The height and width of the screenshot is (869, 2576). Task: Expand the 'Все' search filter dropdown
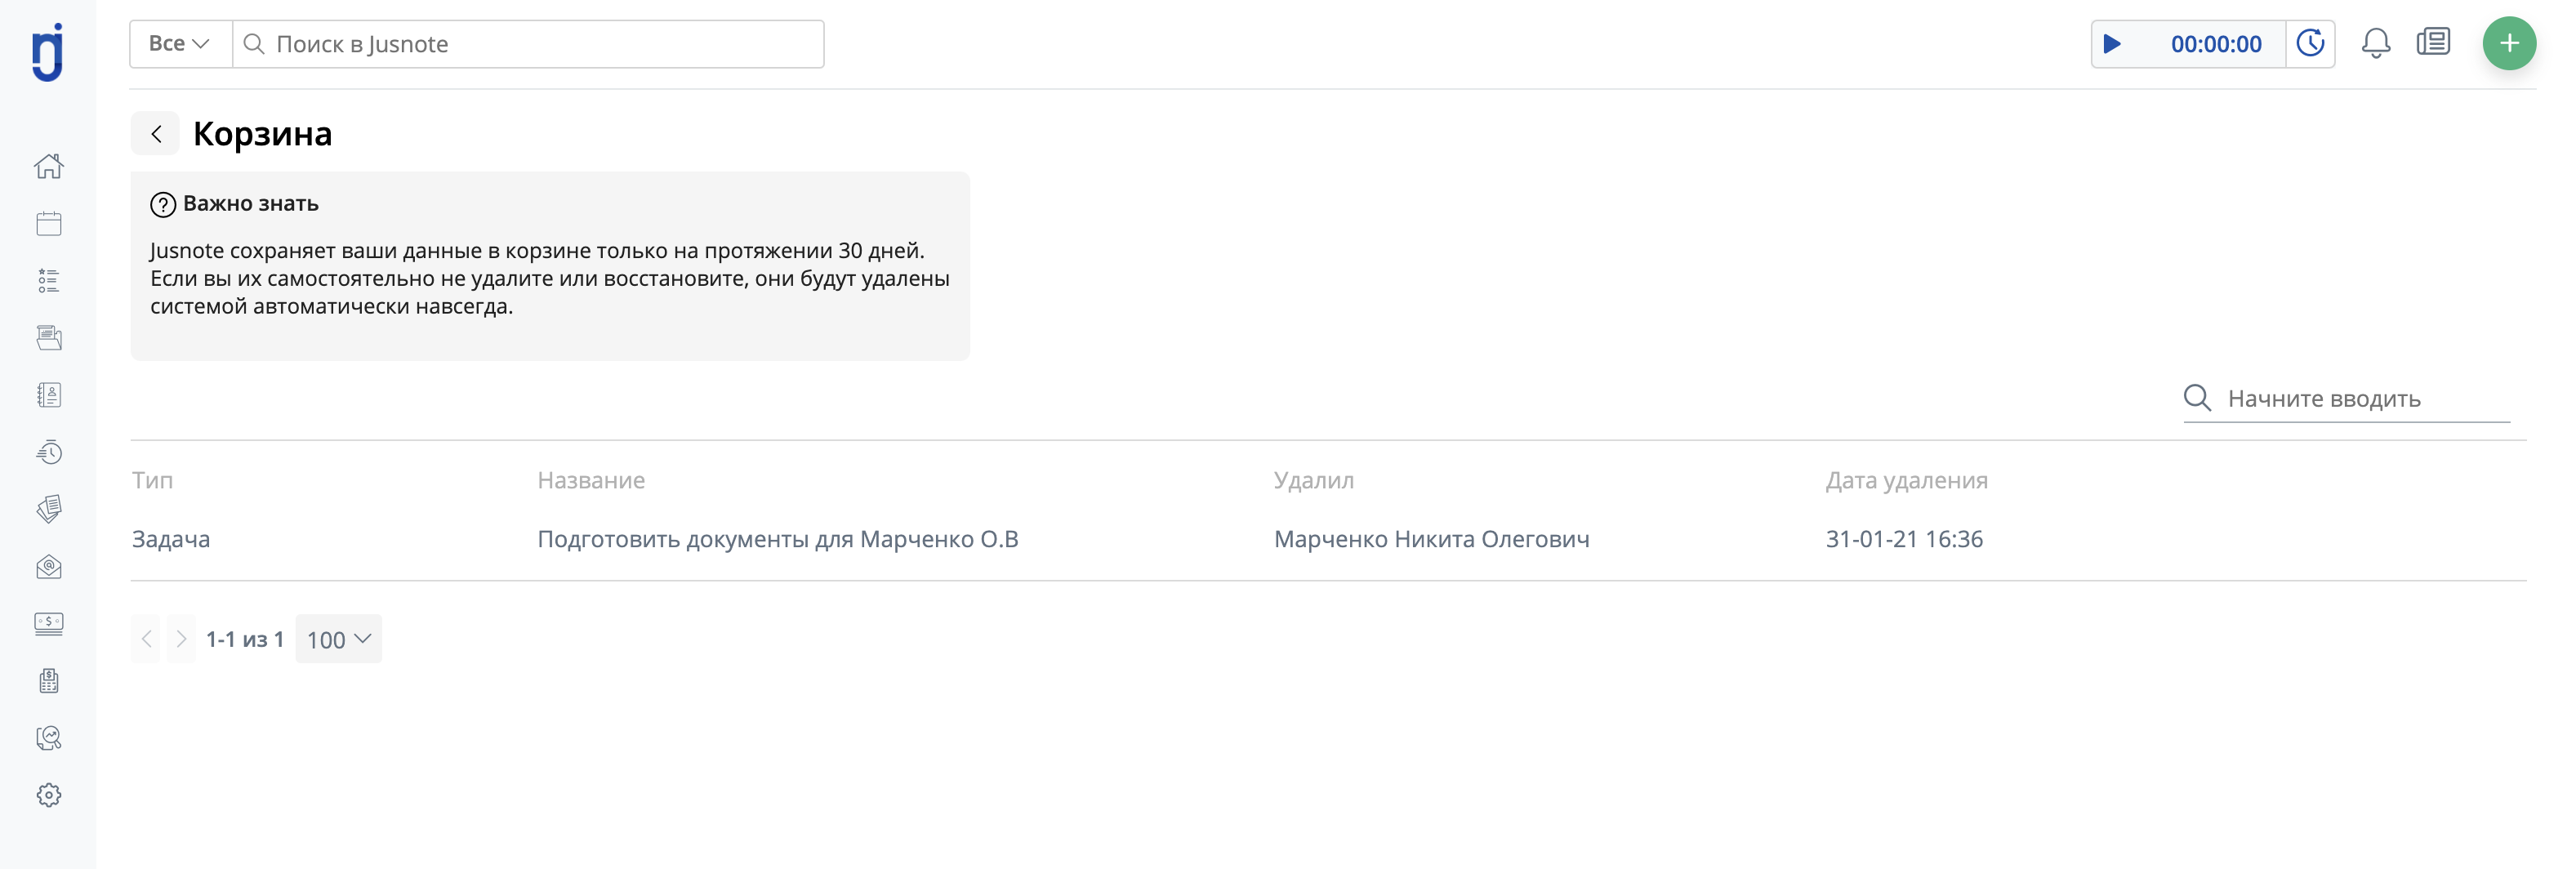[180, 44]
